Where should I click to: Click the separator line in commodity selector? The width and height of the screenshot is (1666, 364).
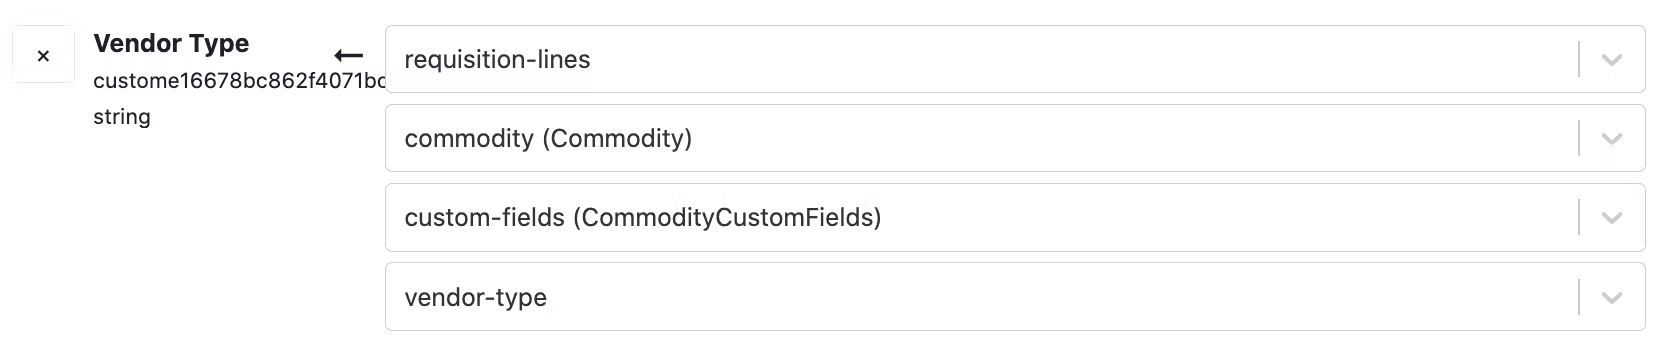[1579, 138]
